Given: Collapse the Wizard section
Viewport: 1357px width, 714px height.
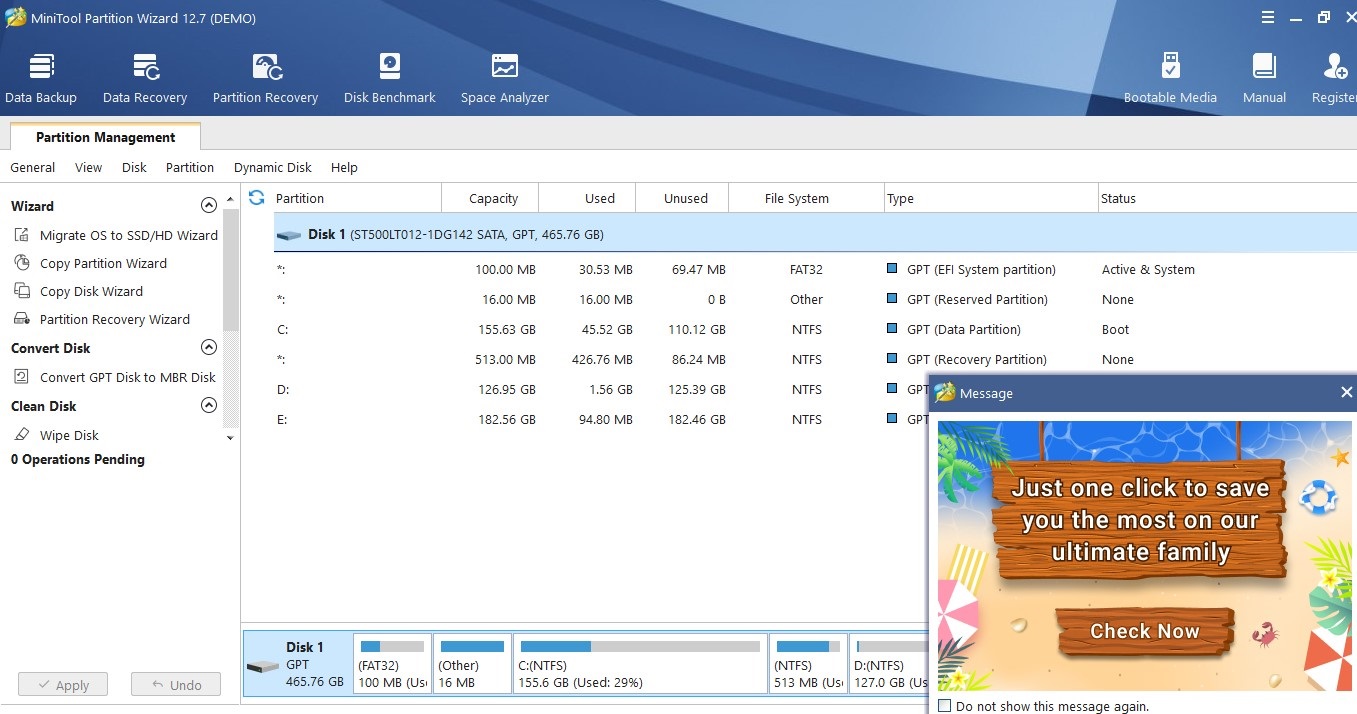Looking at the screenshot, I should pyautogui.click(x=209, y=206).
